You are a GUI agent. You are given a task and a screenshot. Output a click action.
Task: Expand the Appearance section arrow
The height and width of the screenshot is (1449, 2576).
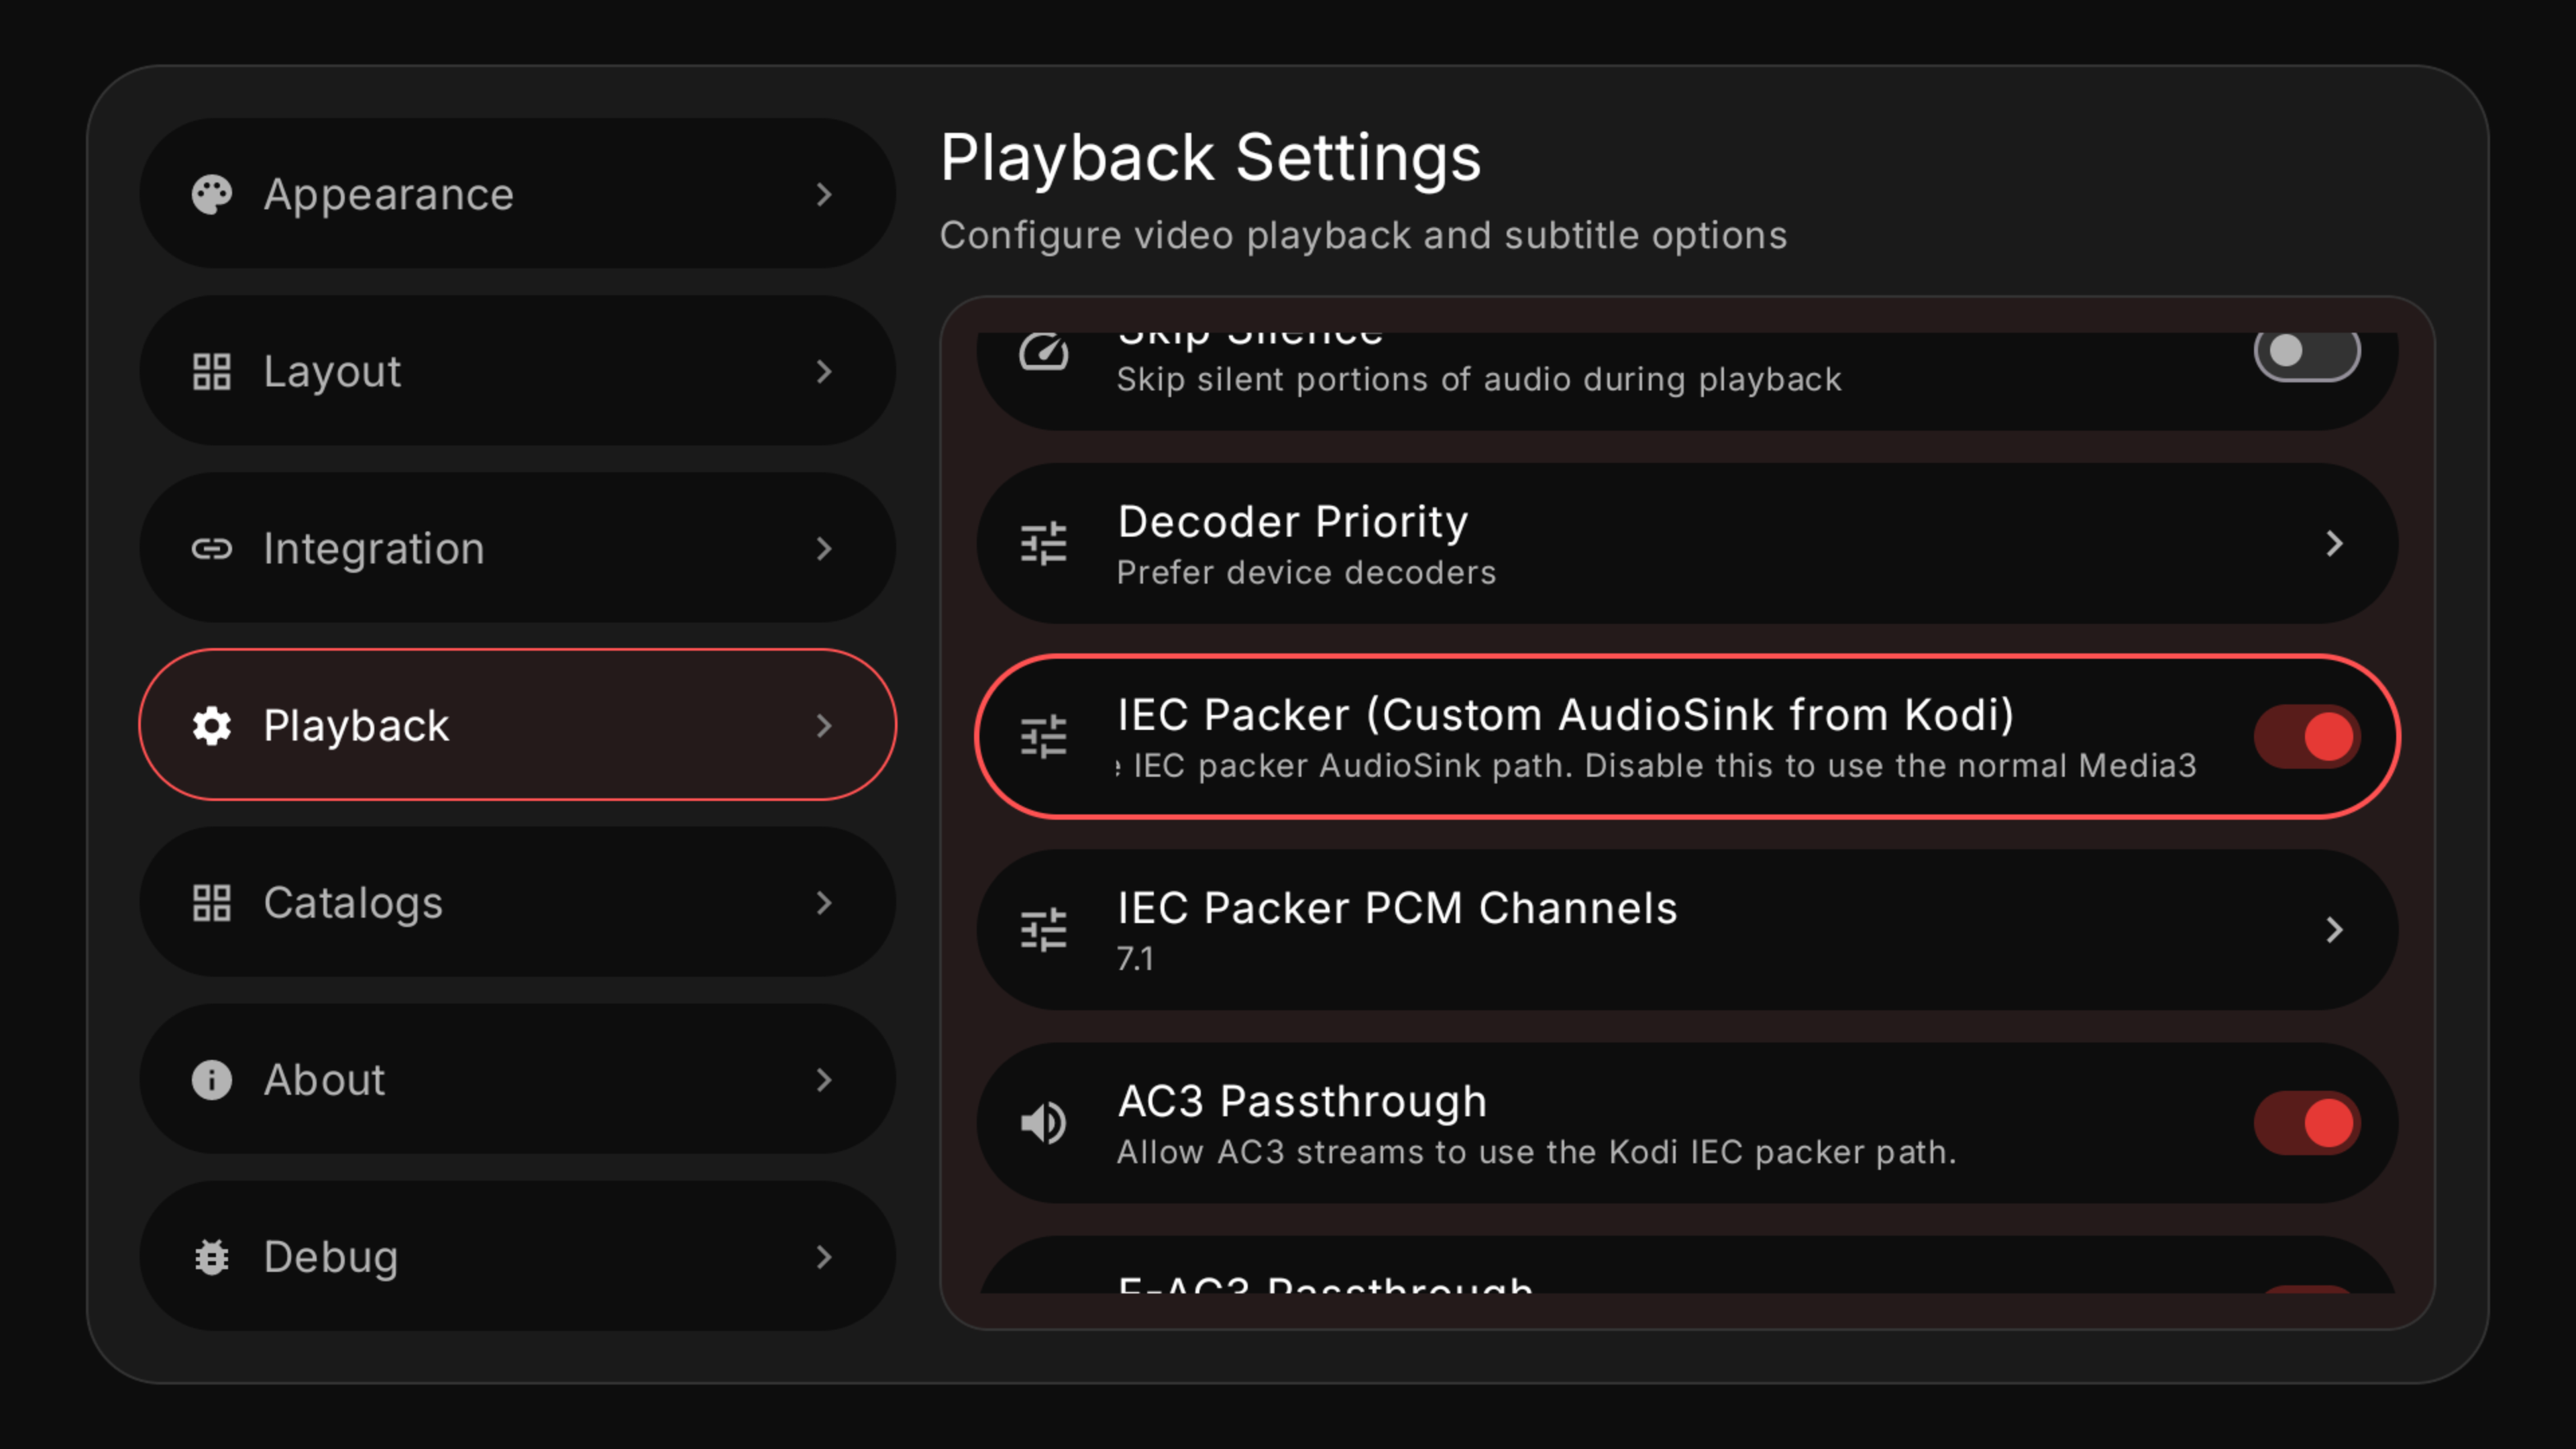pos(823,194)
